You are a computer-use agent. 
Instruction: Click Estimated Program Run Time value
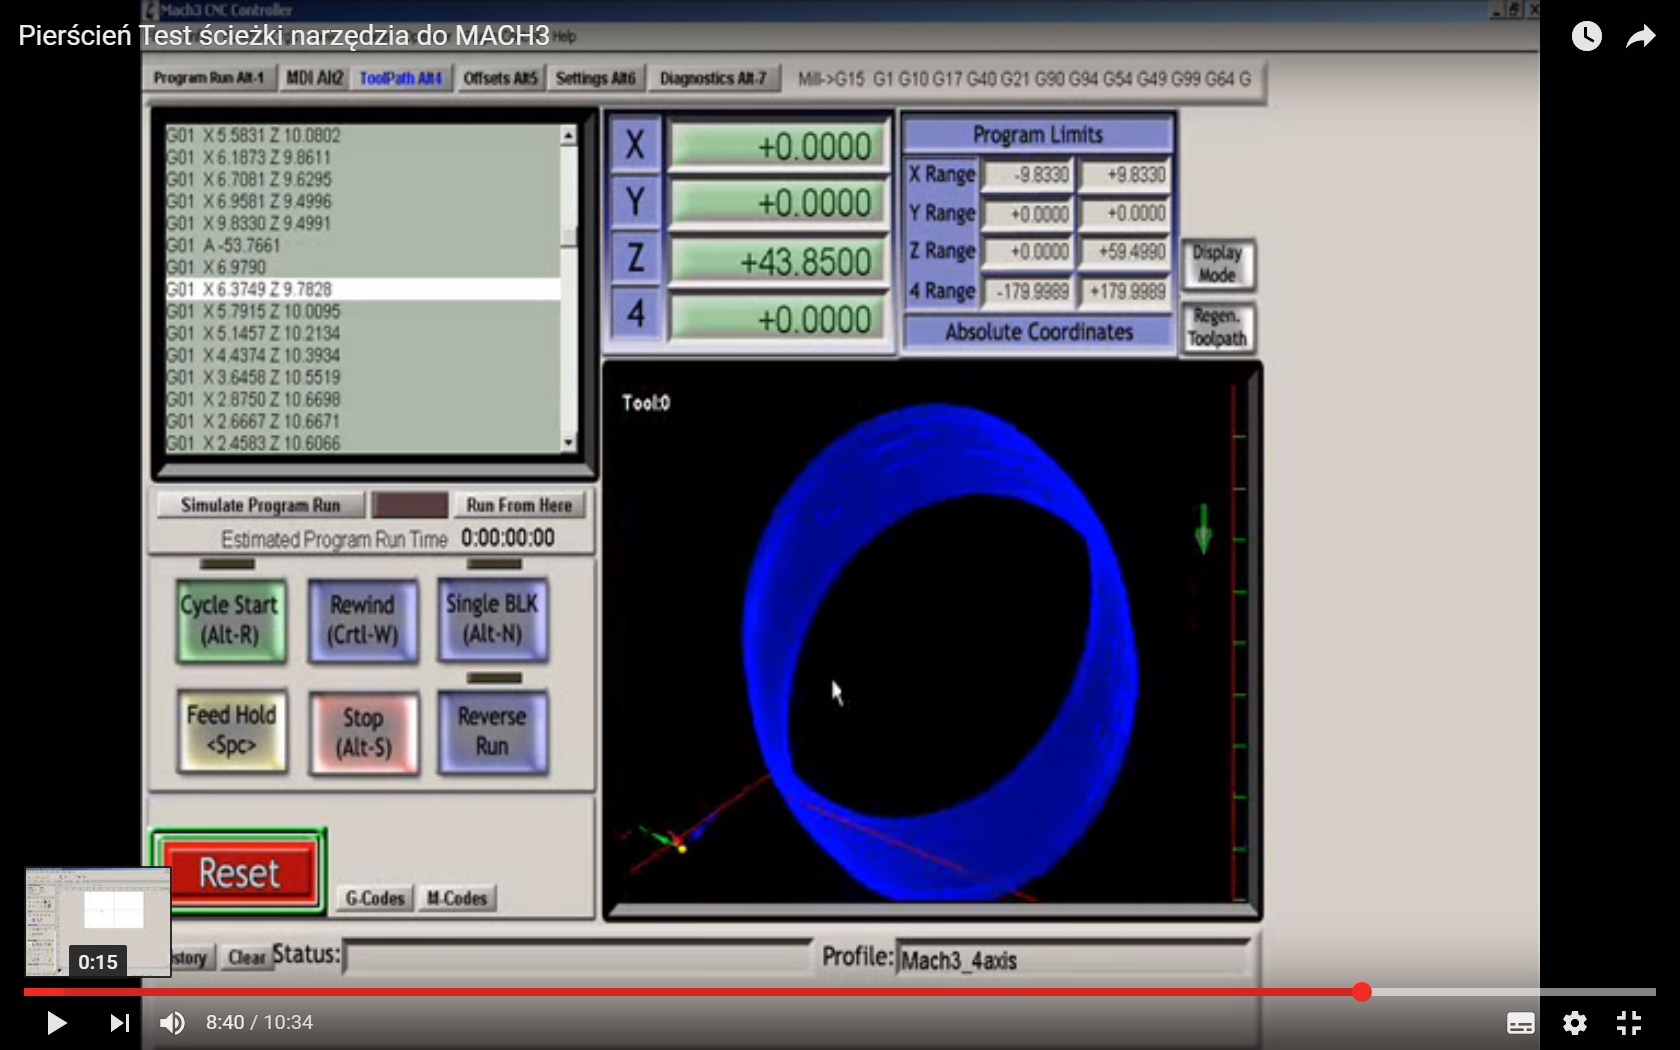pos(508,538)
